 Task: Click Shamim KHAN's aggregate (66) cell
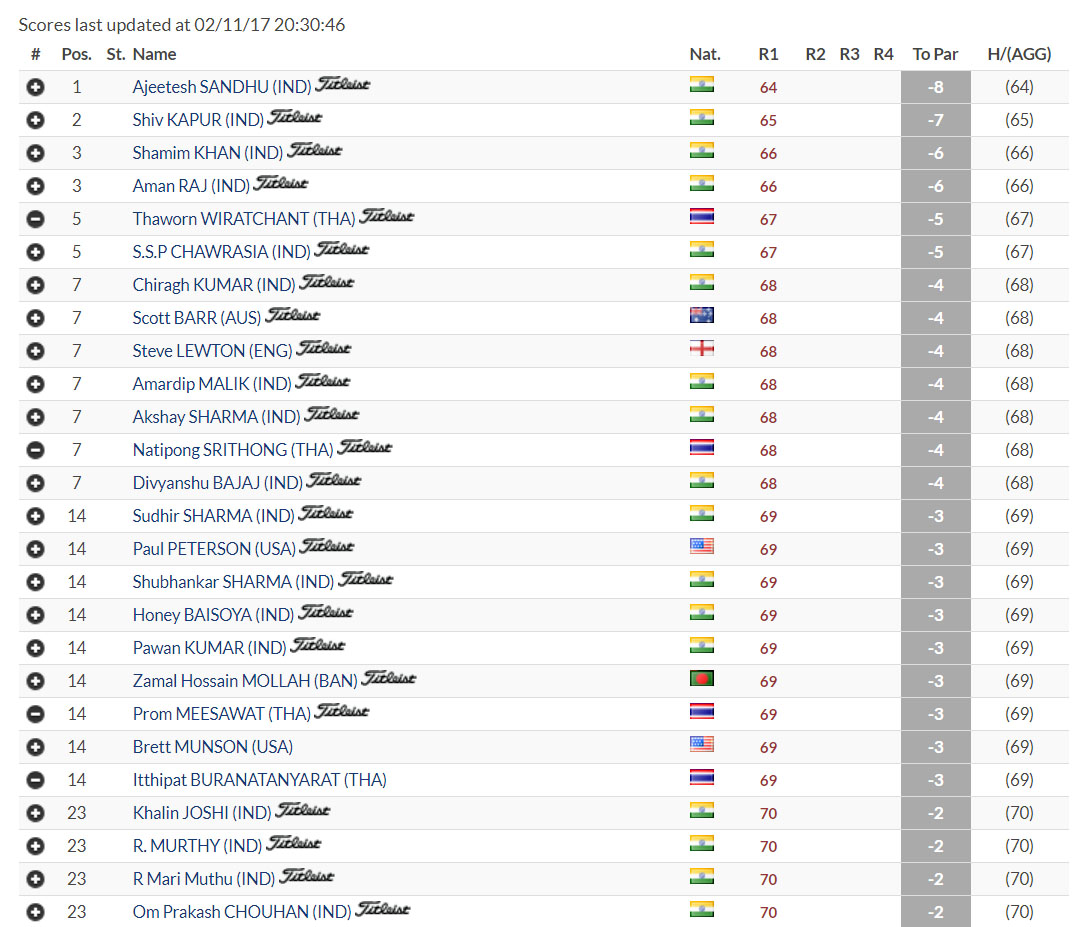point(1019,153)
